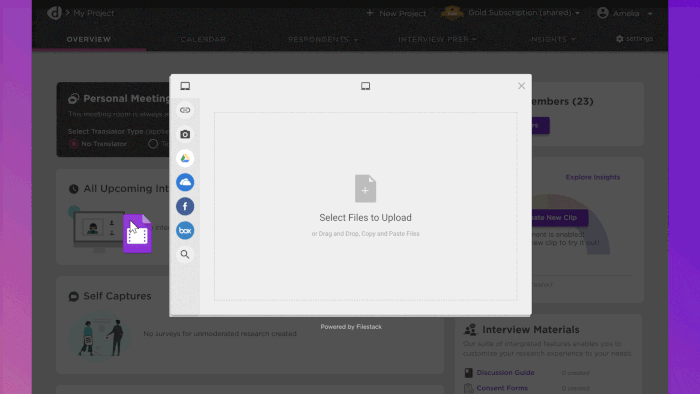Open the Filestack powered-by link

point(351,327)
